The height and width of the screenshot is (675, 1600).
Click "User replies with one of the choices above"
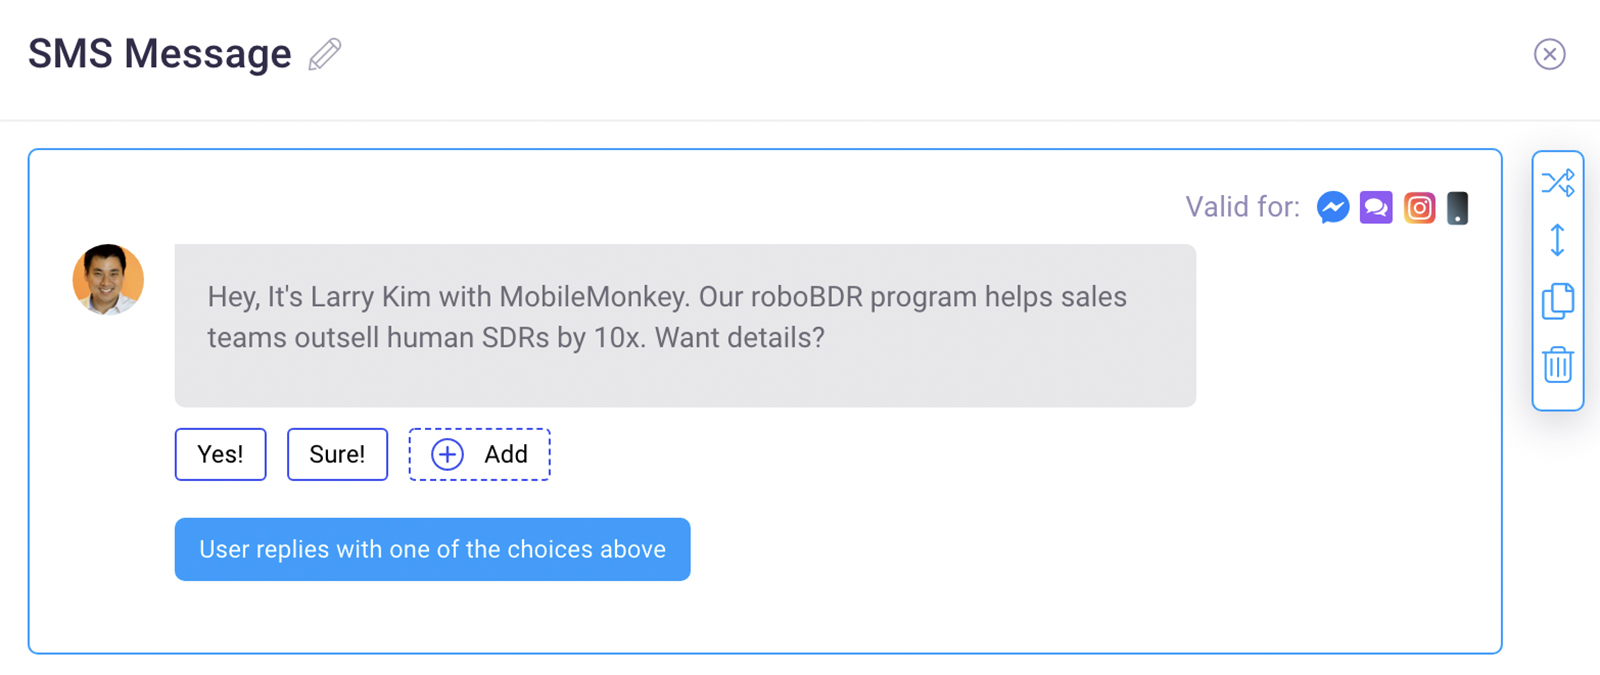click(432, 549)
